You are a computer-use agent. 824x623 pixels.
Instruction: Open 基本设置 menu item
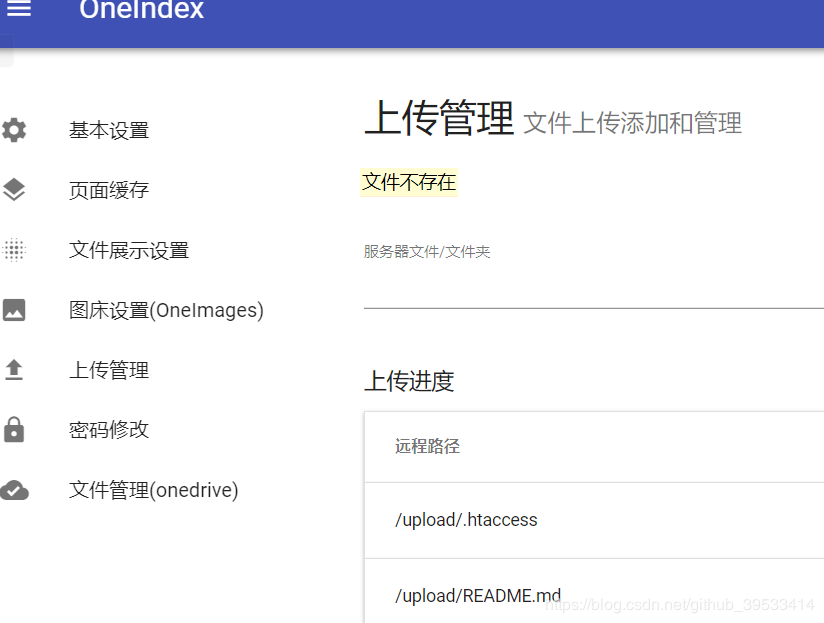(109, 130)
